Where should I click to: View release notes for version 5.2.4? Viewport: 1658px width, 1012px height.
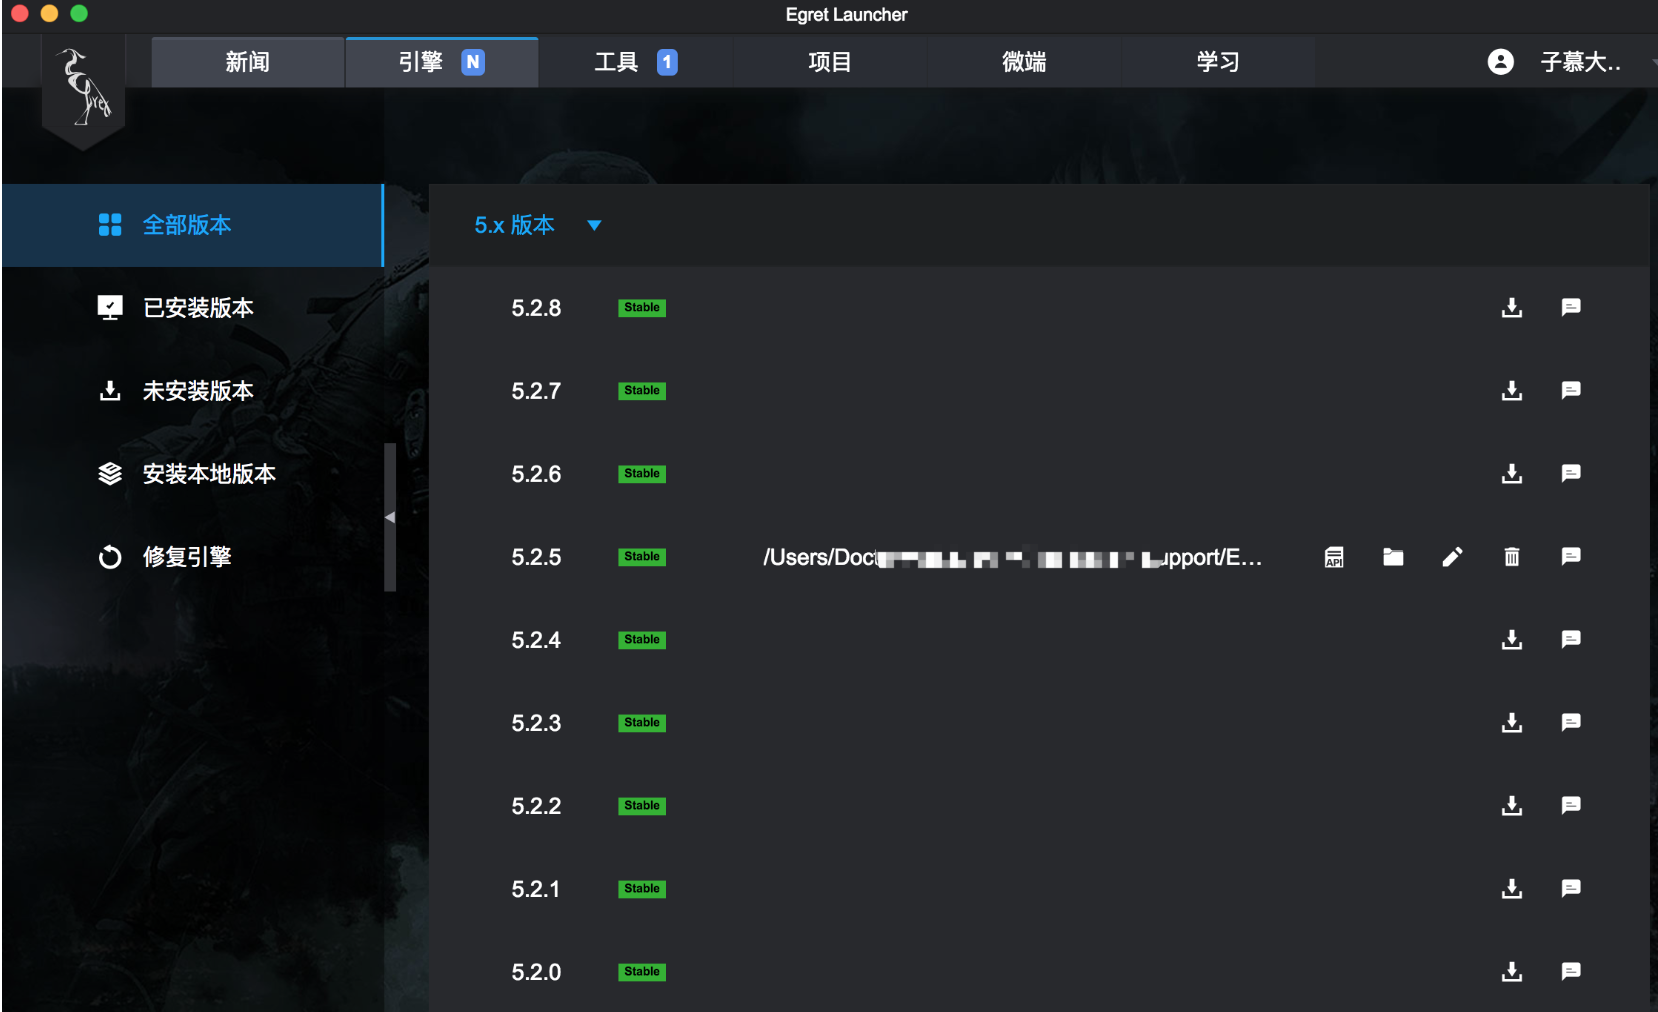1571,639
